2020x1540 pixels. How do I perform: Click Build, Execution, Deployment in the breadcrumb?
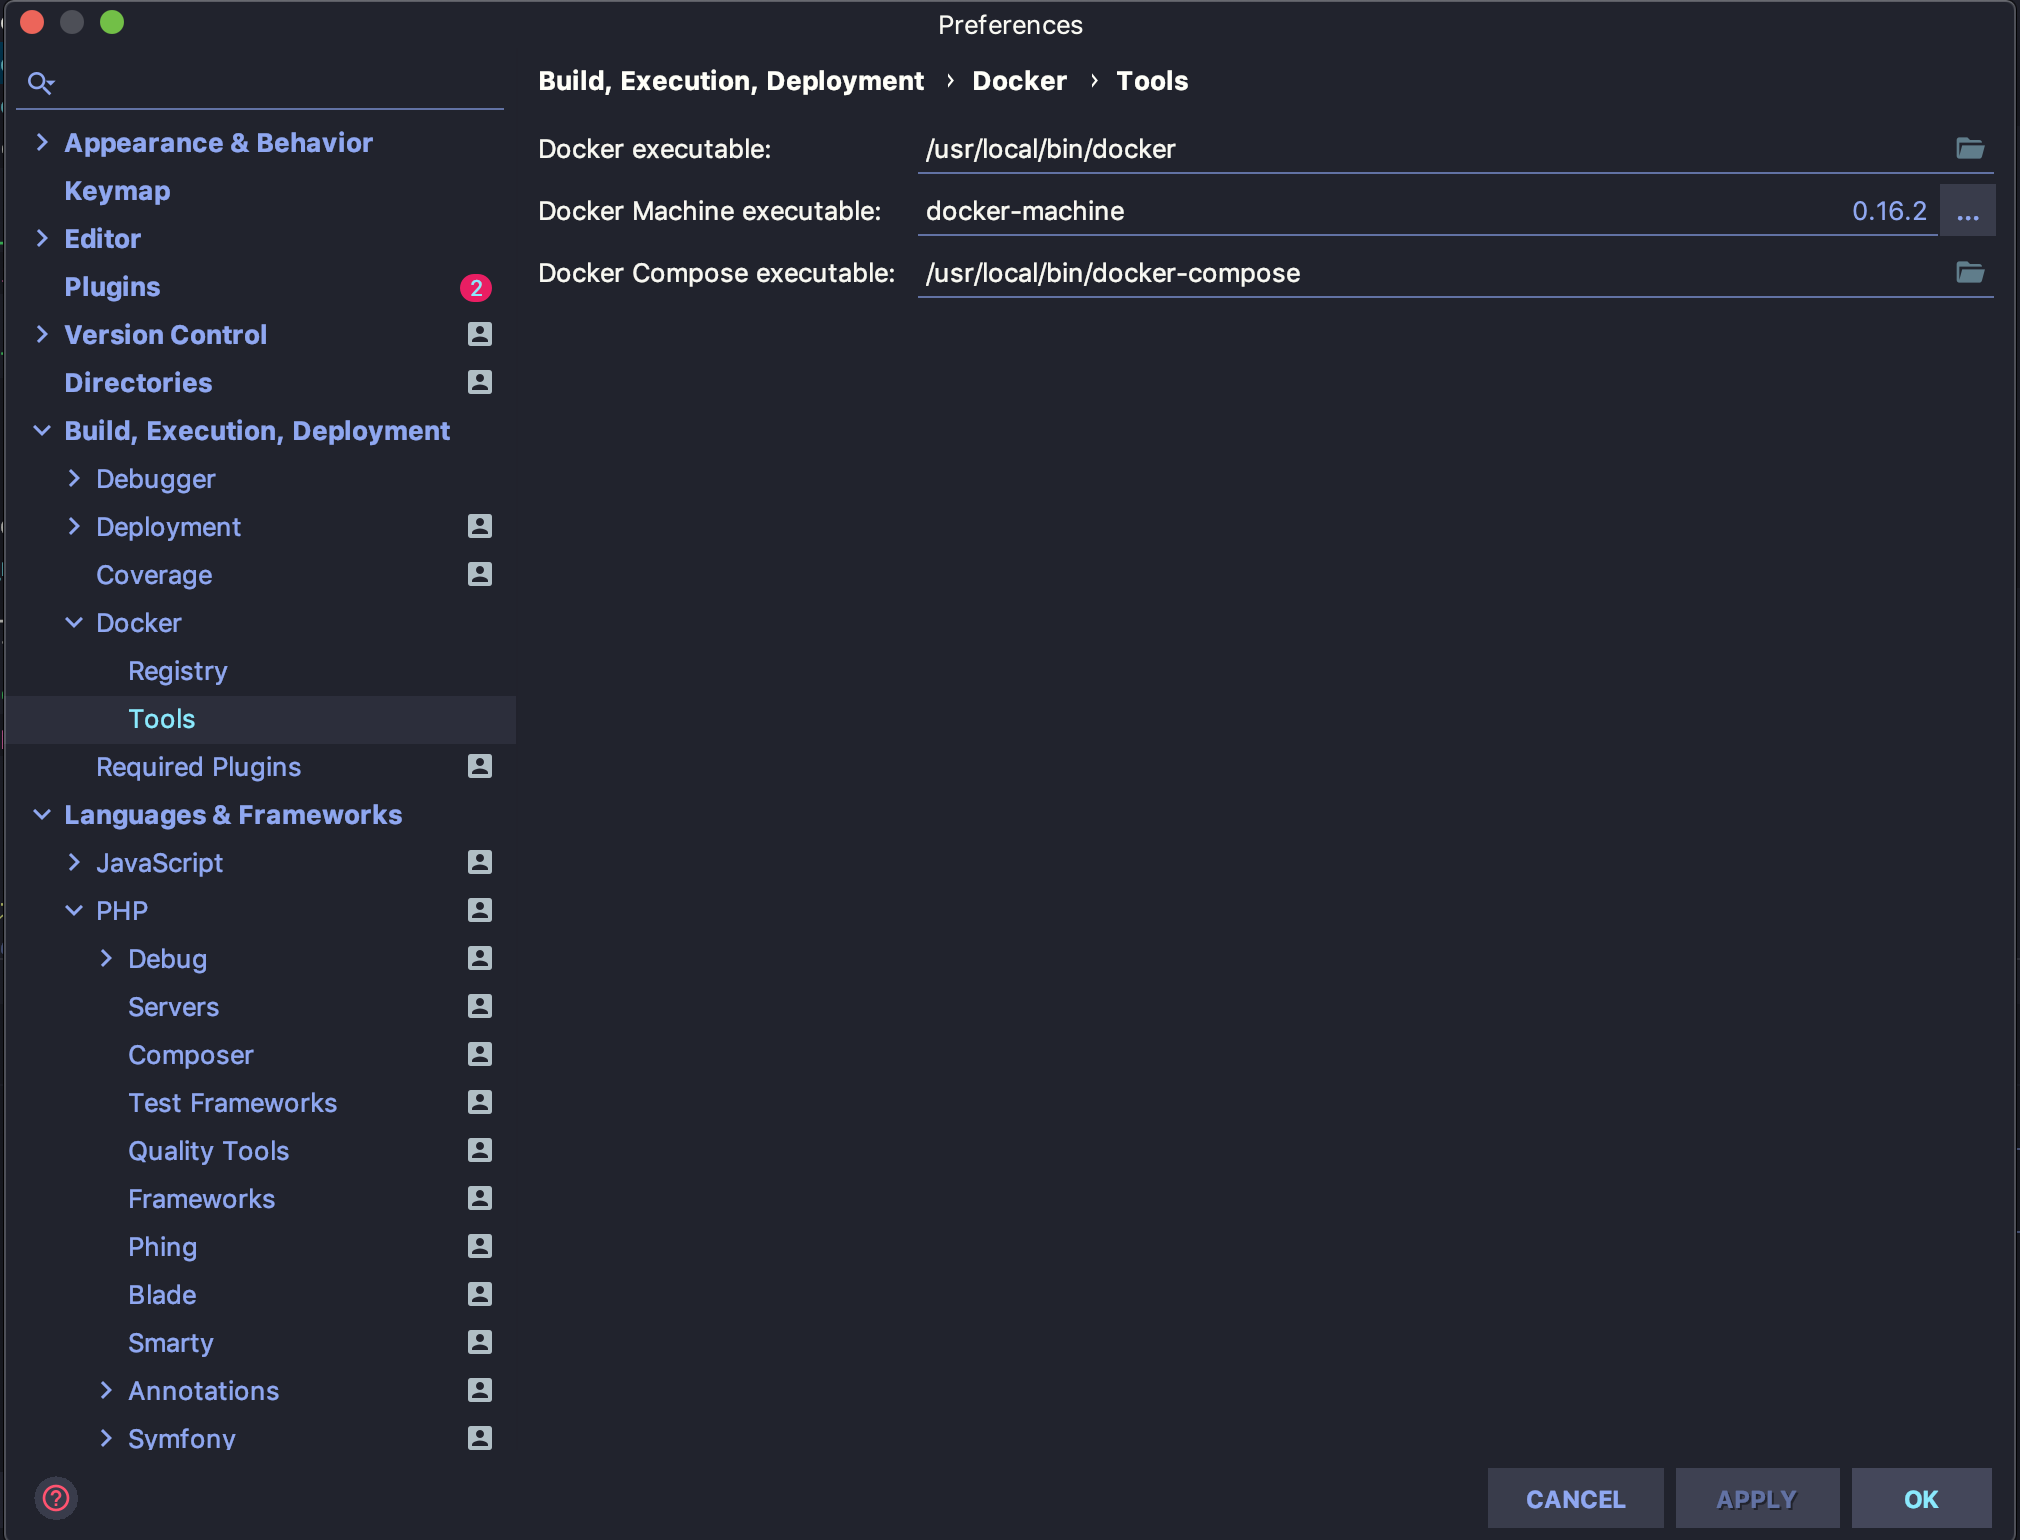(x=729, y=81)
